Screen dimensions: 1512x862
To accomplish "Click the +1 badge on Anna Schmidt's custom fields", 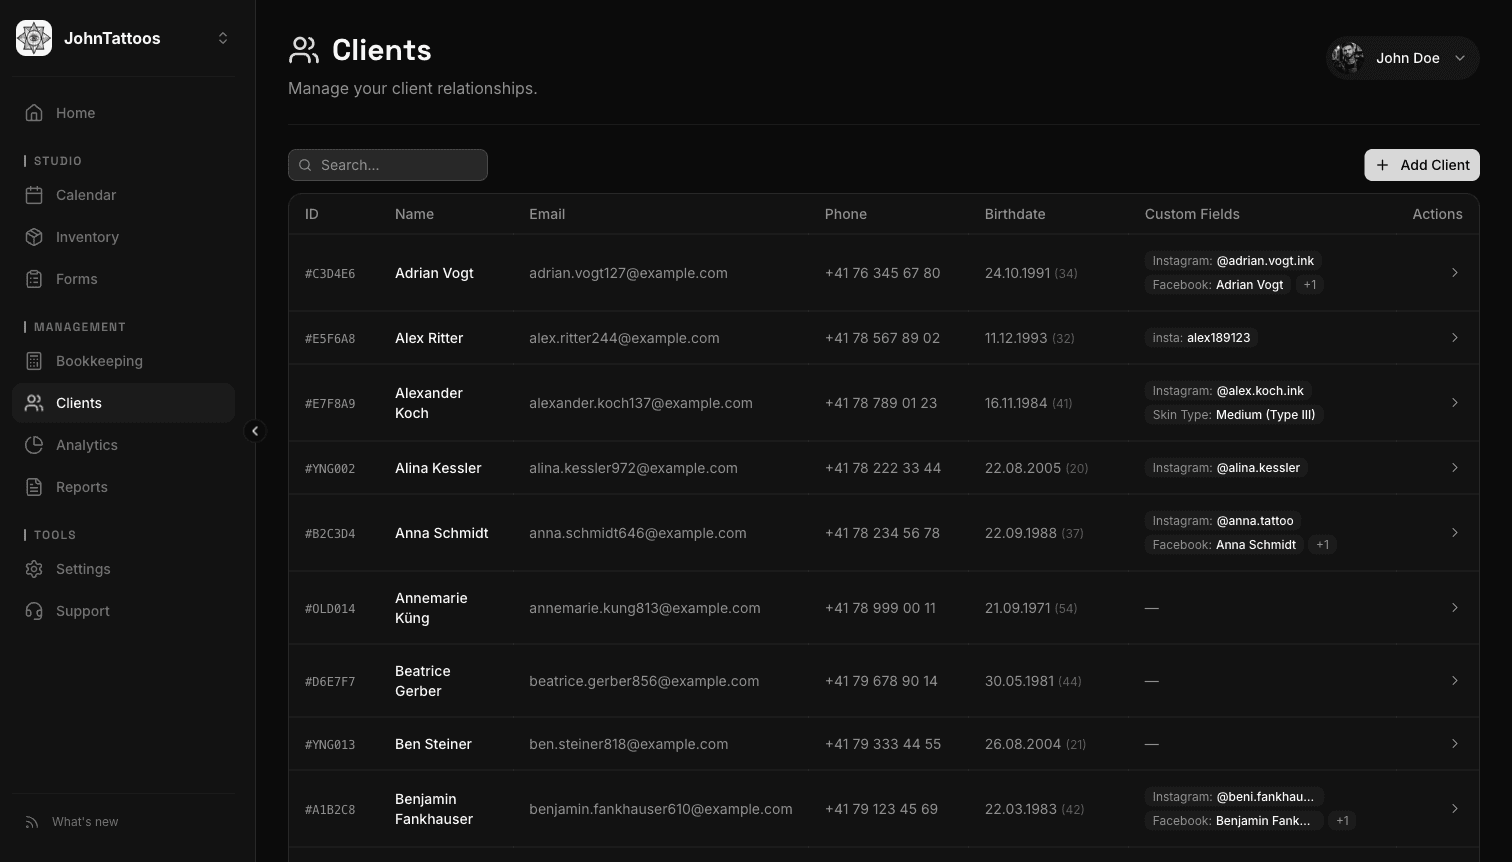I will click(x=1322, y=544).
